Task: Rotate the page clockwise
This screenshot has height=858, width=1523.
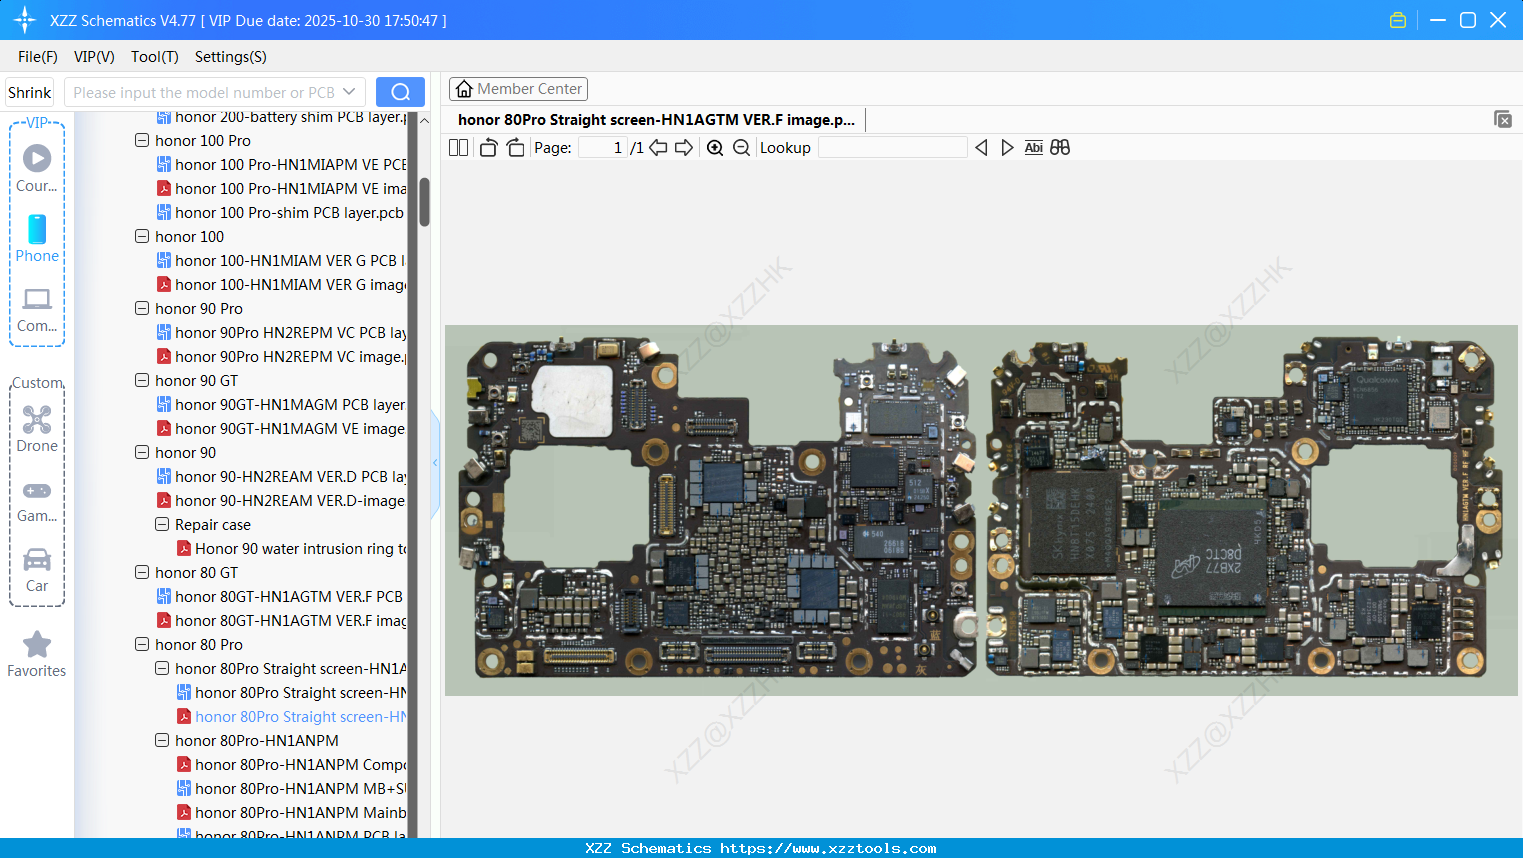Action: point(515,148)
